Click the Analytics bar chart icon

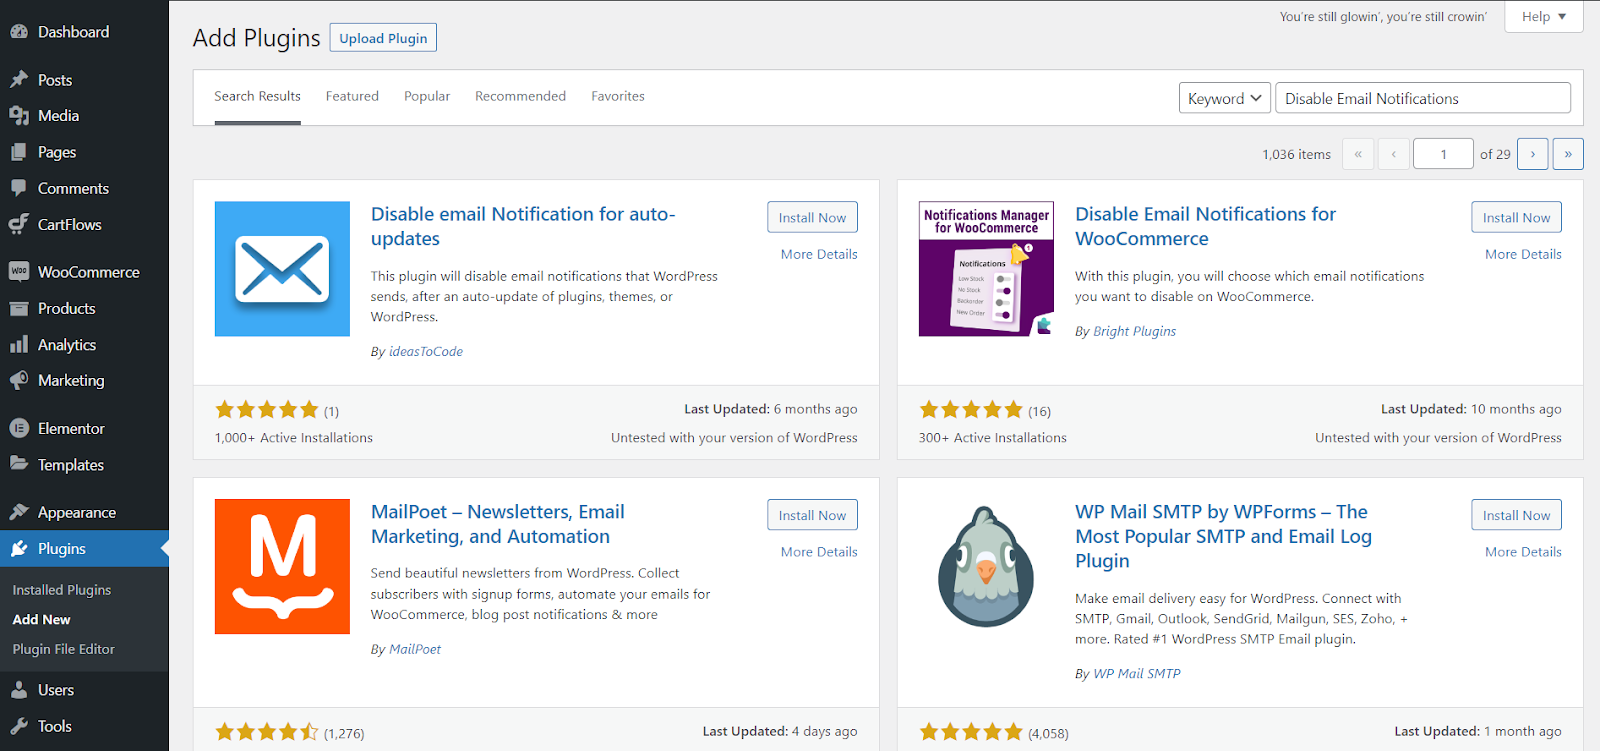coord(19,344)
